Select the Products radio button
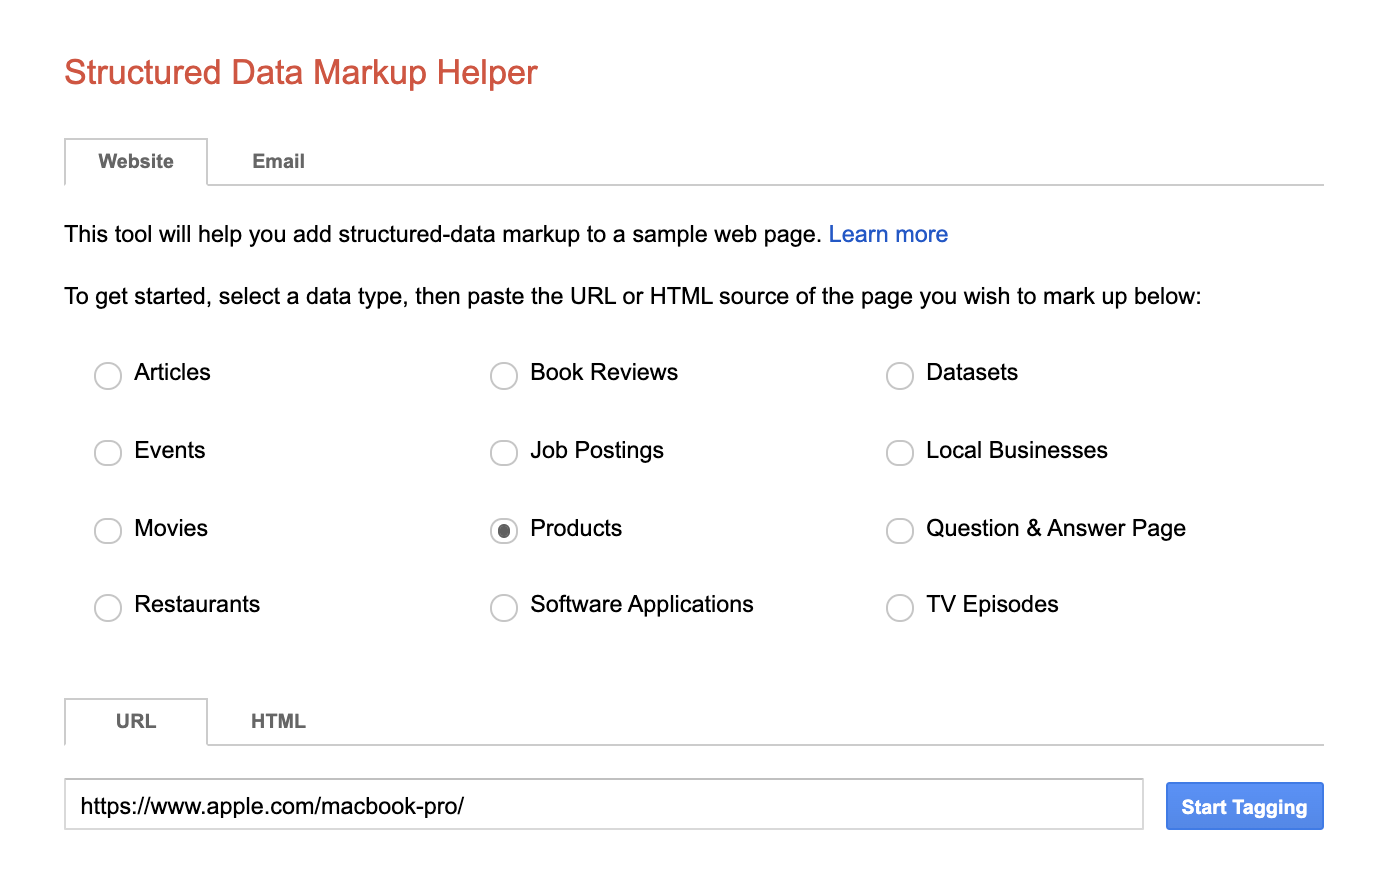This screenshot has width=1382, height=878. pyautogui.click(x=504, y=531)
